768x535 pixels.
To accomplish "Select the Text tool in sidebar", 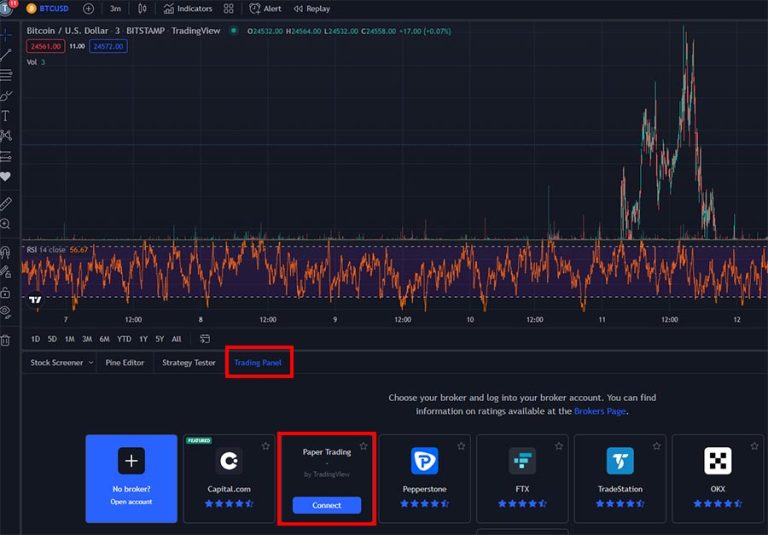I will click(6, 116).
